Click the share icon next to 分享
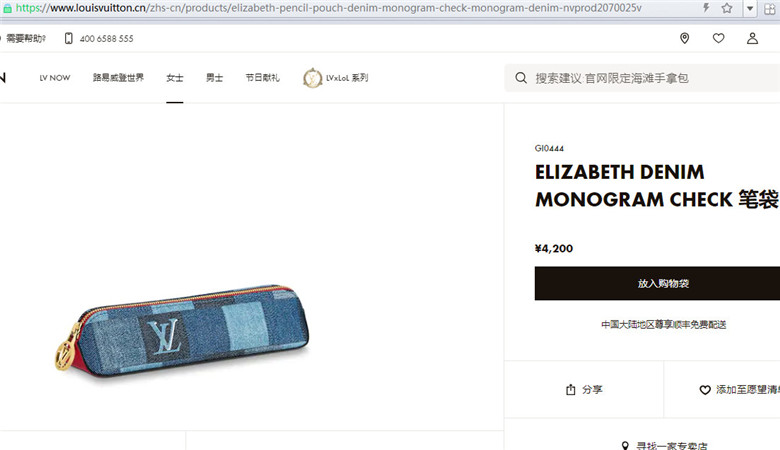The width and height of the screenshot is (780, 450). tap(571, 389)
